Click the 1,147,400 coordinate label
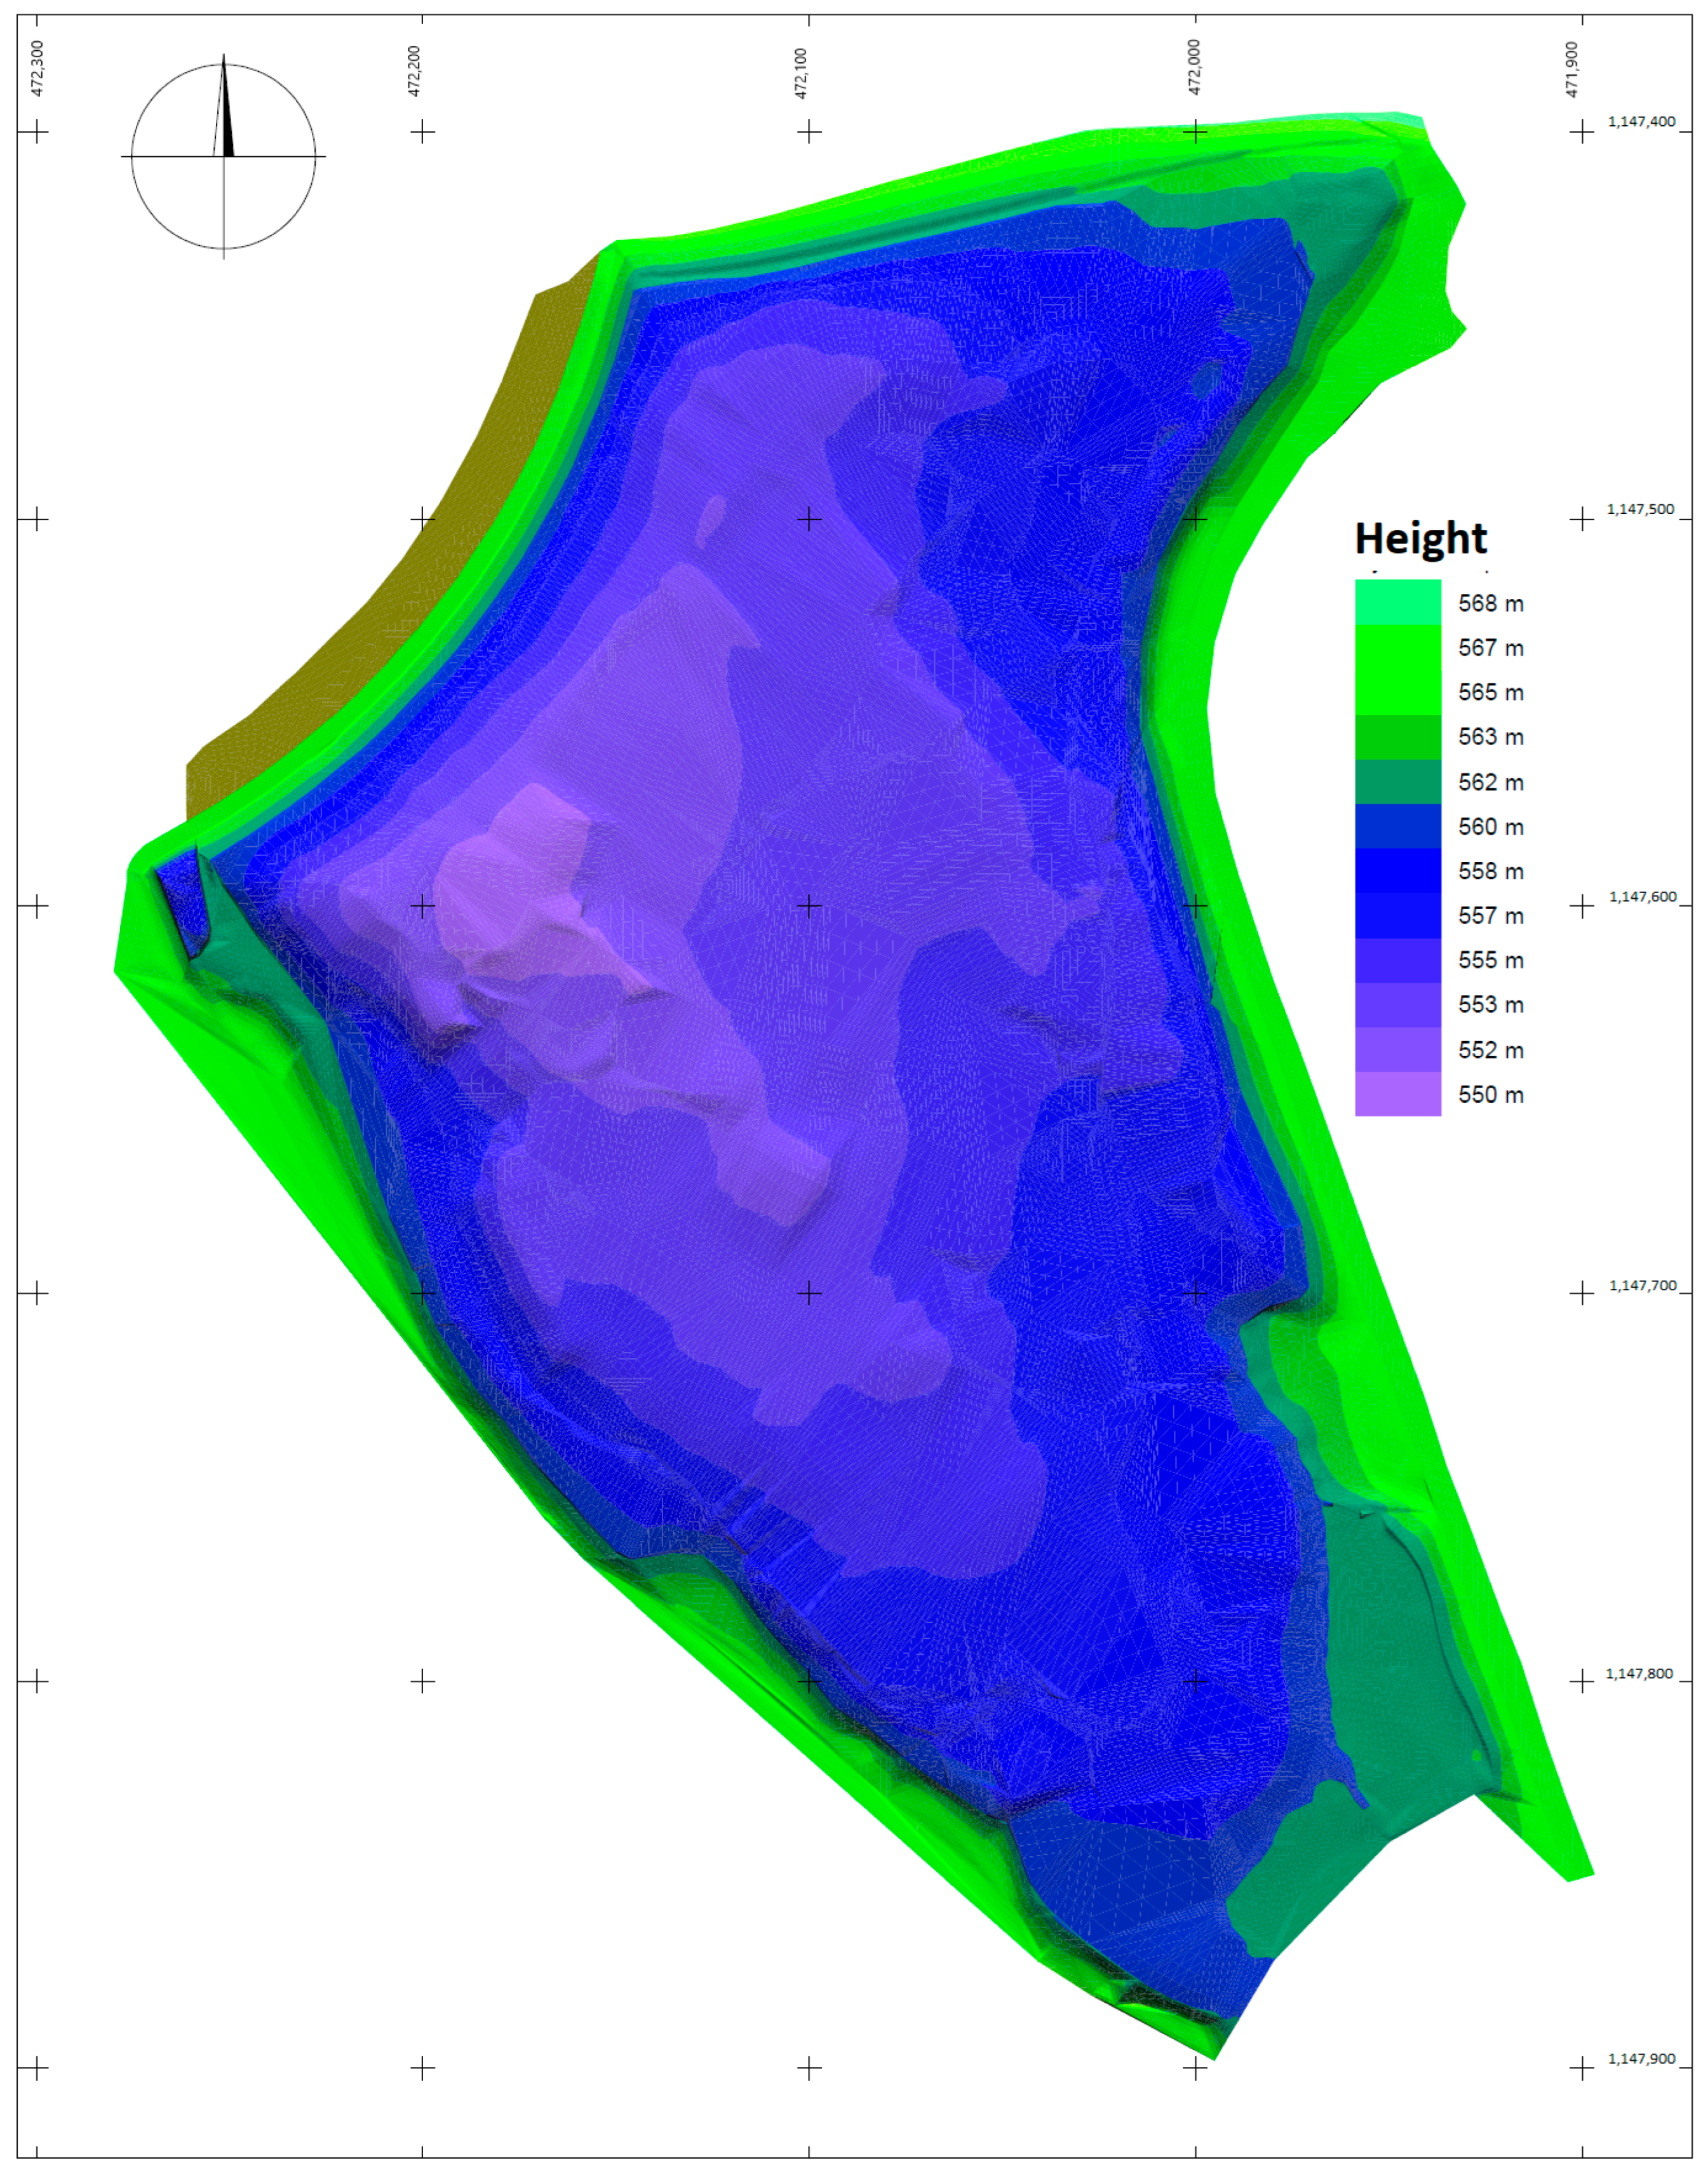This screenshot has width=1708, height=2170. click(1641, 121)
